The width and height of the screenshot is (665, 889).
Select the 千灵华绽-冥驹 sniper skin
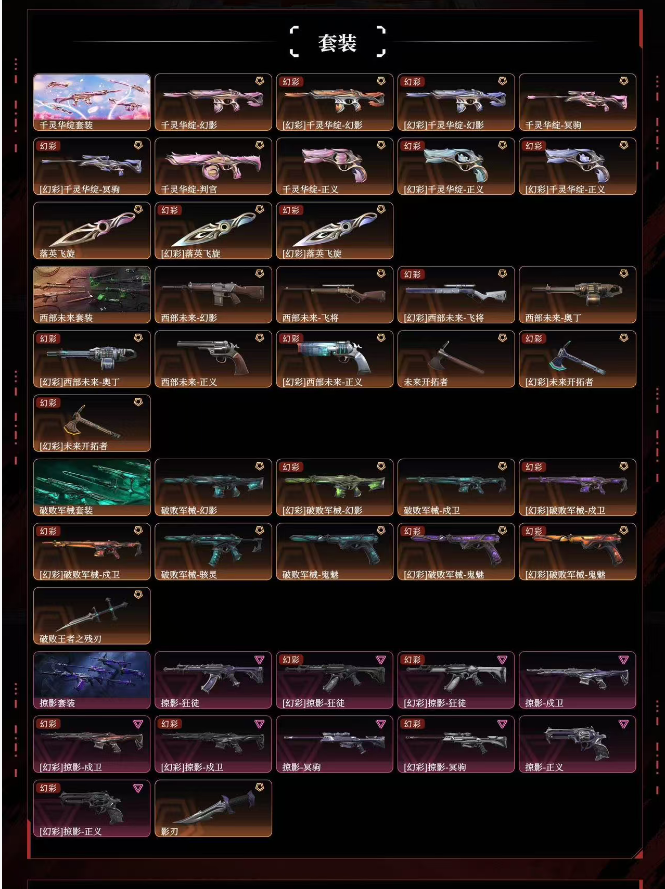point(578,102)
